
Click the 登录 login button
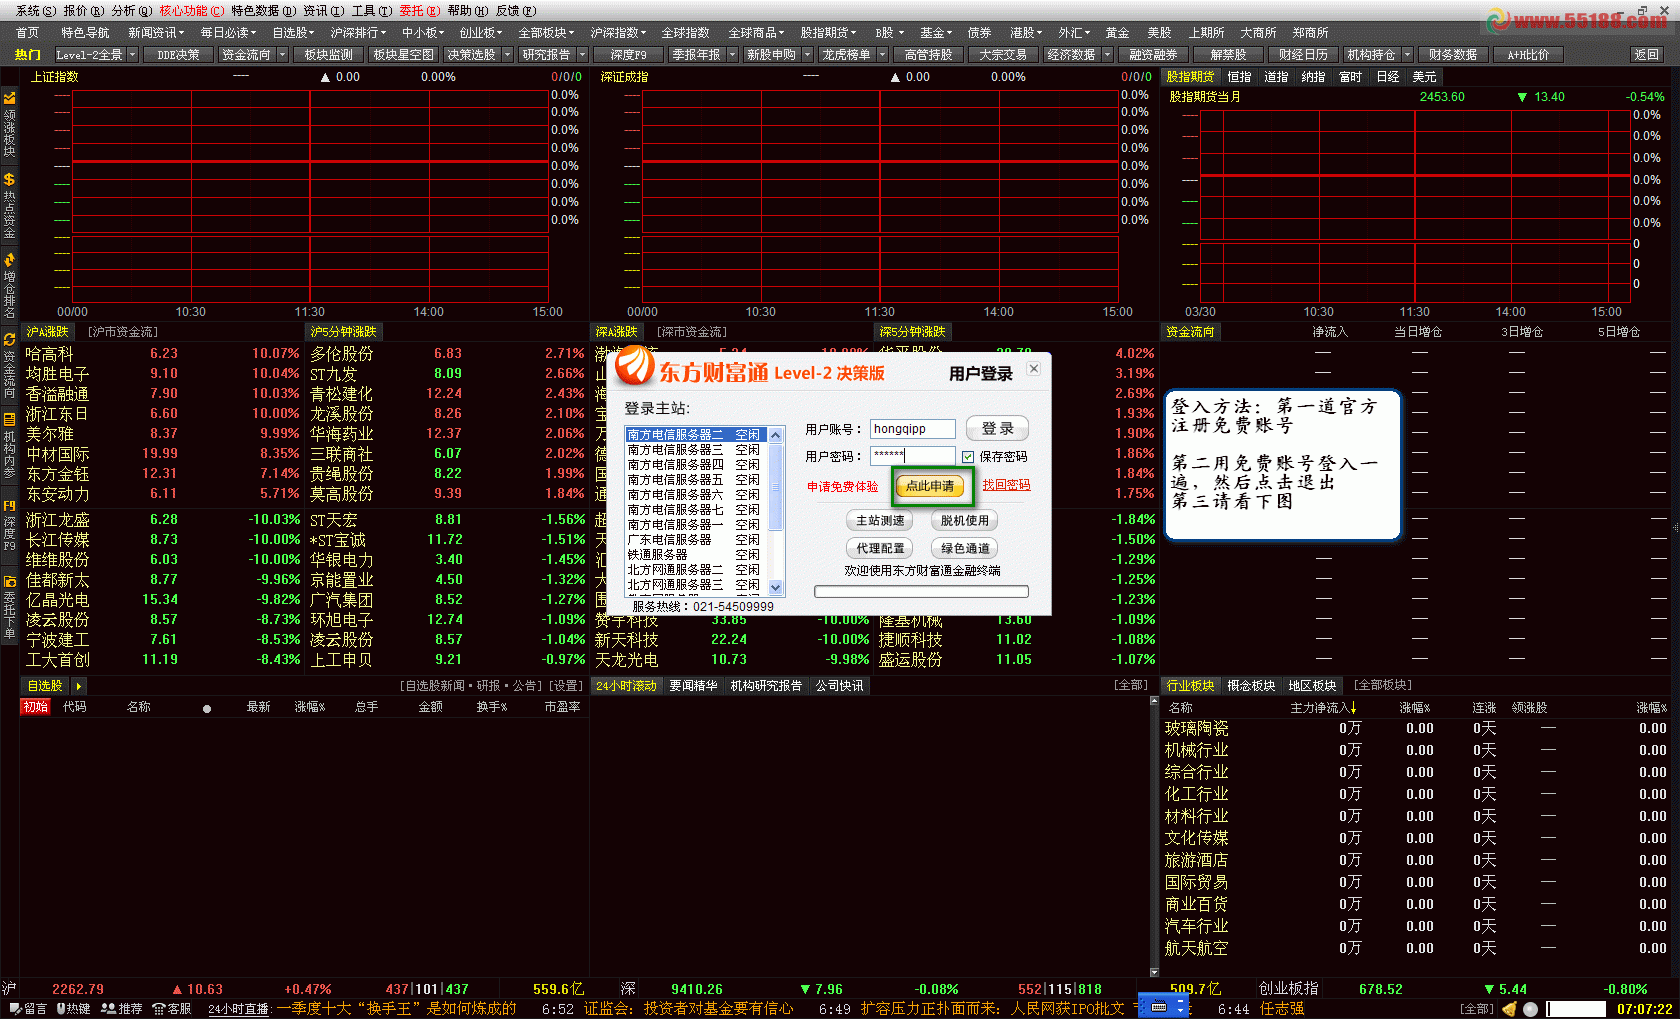(x=997, y=429)
